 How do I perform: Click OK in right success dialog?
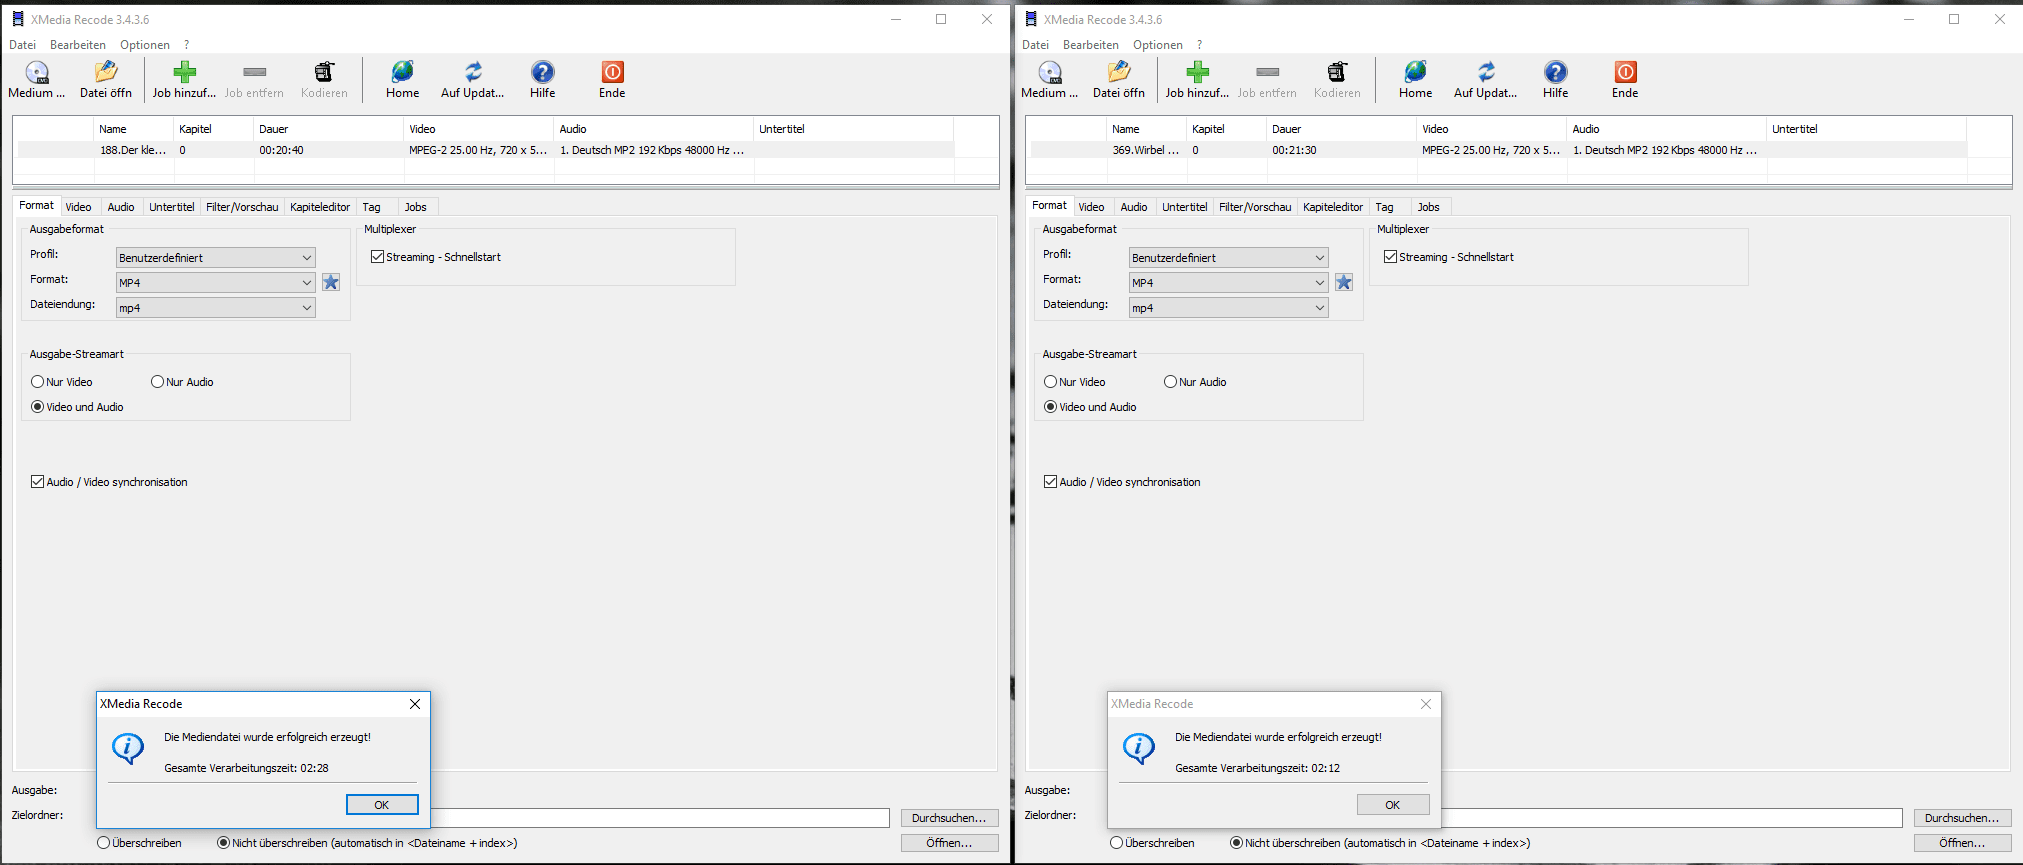coord(1393,805)
